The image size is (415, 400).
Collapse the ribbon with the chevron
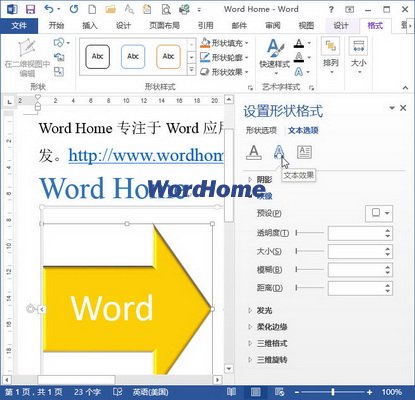pos(405,88)
